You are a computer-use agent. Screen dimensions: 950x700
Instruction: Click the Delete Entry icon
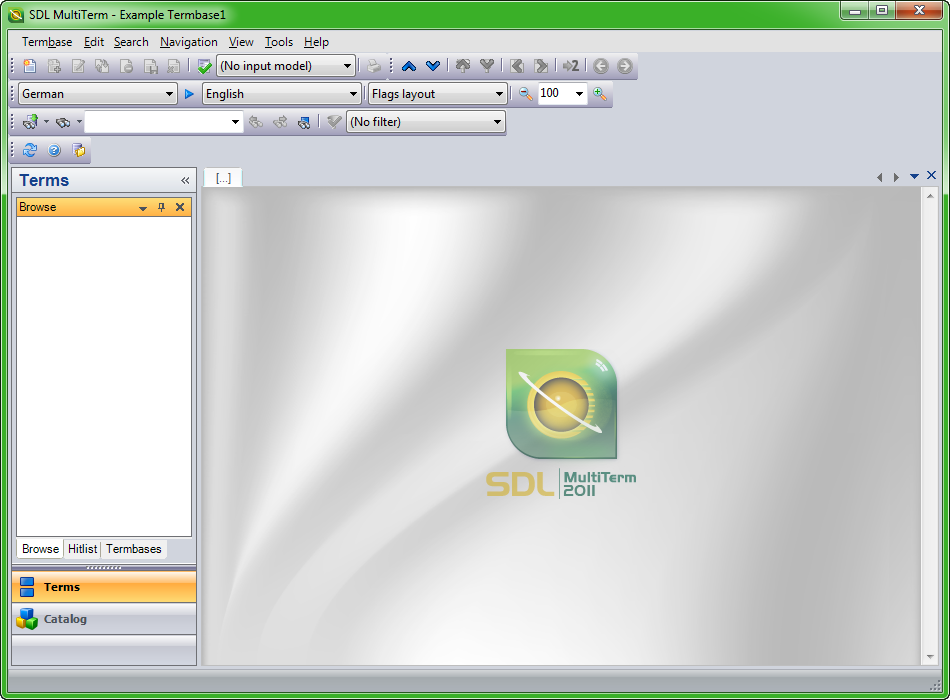coord(126,65)
